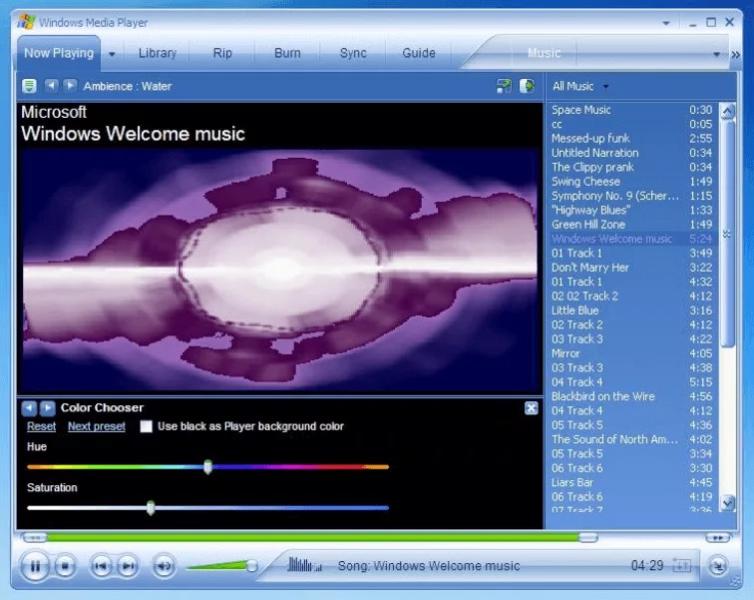Viewport: 754px width, 600px height.
Task: Mute the volume speaker icon
Action: click(164, 566)
